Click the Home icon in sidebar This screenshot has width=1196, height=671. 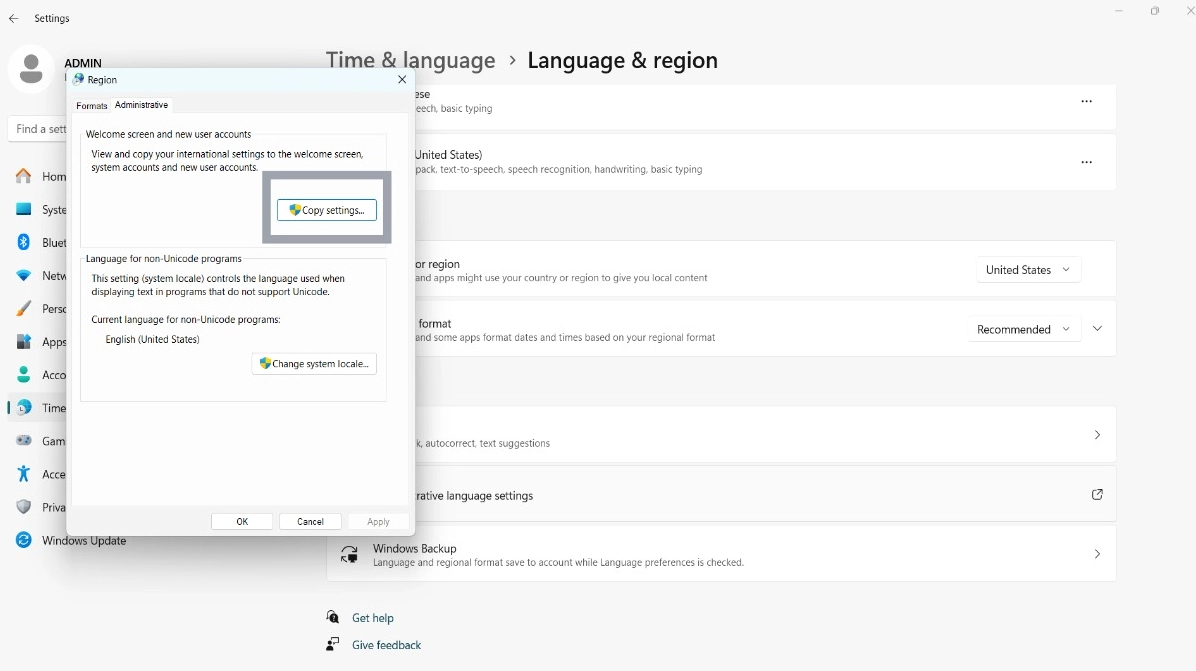(x=24, y=177)
